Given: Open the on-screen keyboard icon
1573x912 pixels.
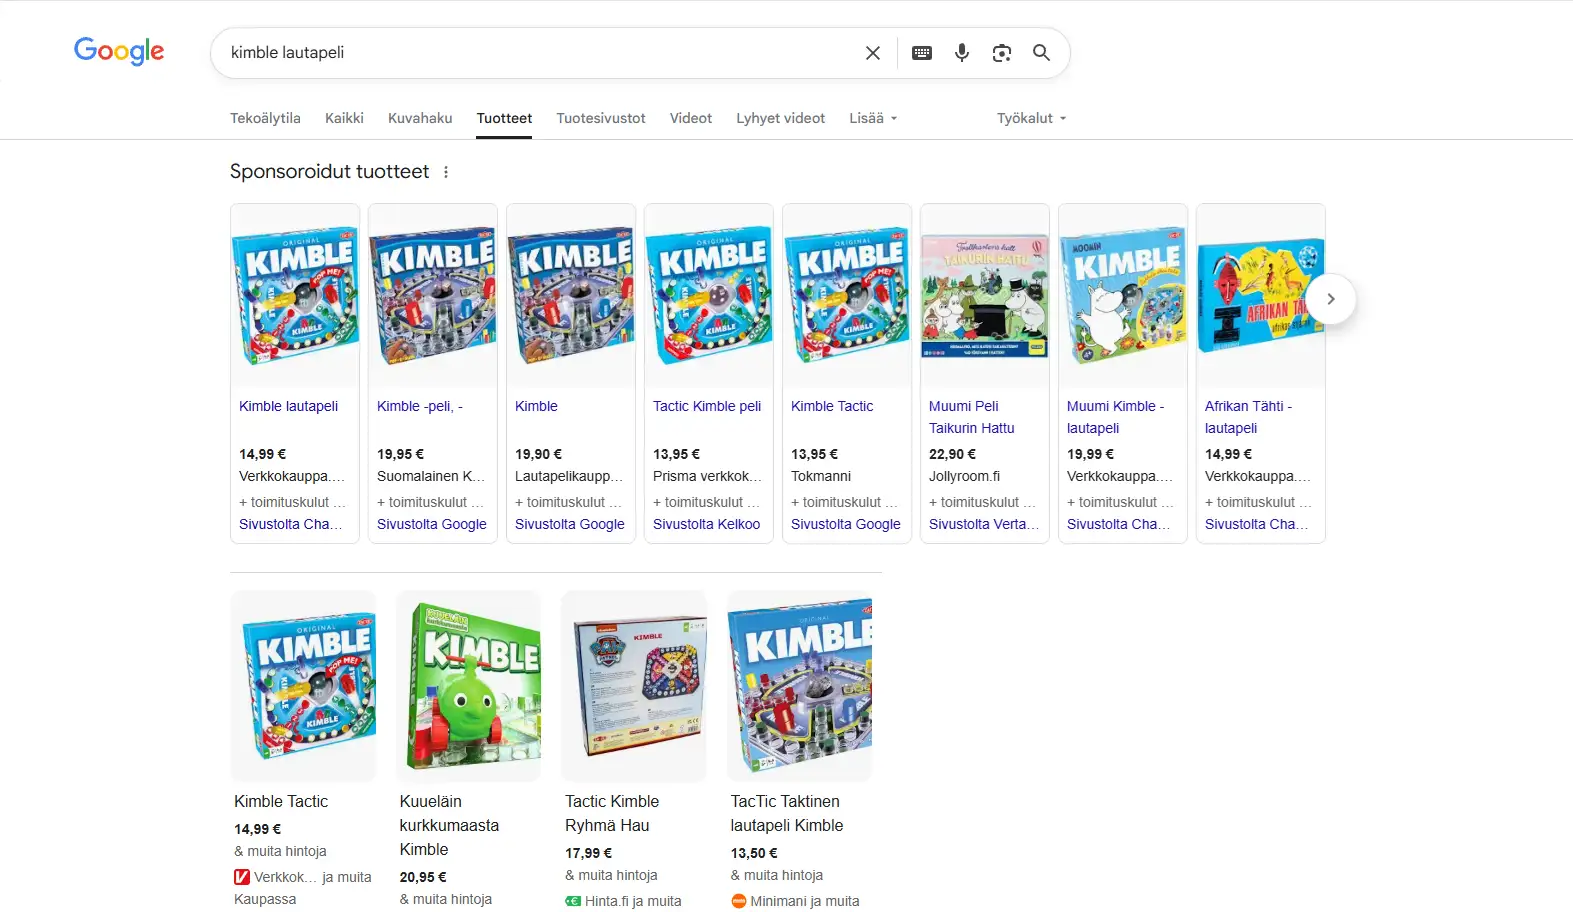Looking at the screenshot, I should 922,53.
